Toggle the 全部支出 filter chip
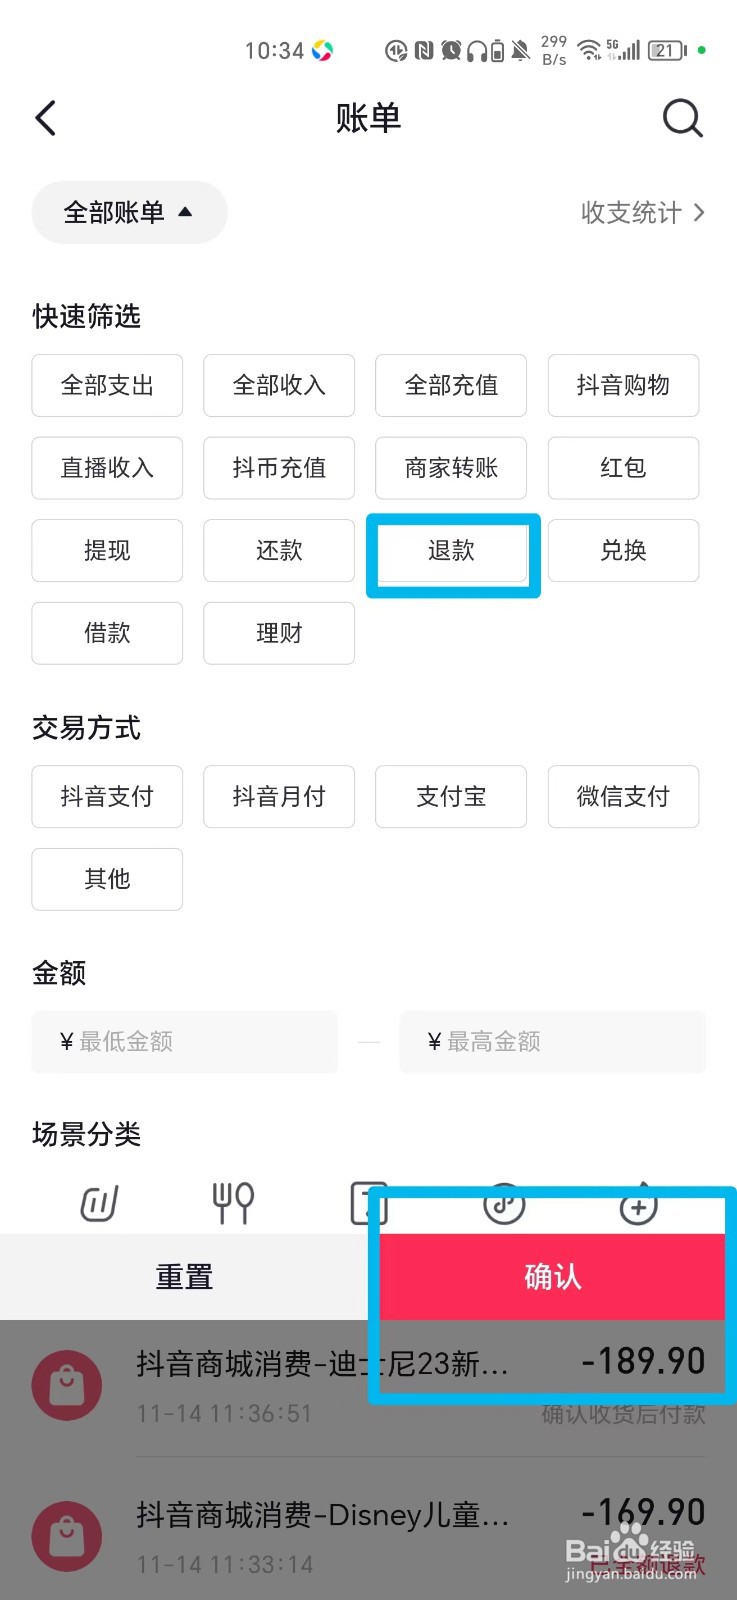The height and width of the screenshot is (1600, 737). click(x=107, y=385)
